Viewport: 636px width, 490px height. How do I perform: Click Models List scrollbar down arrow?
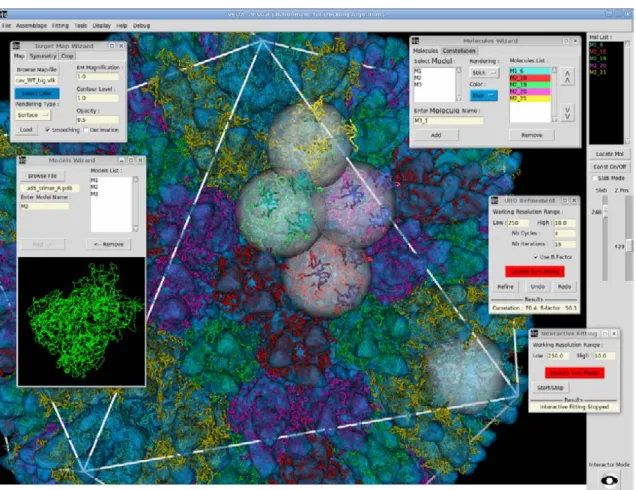coord(135,229)
